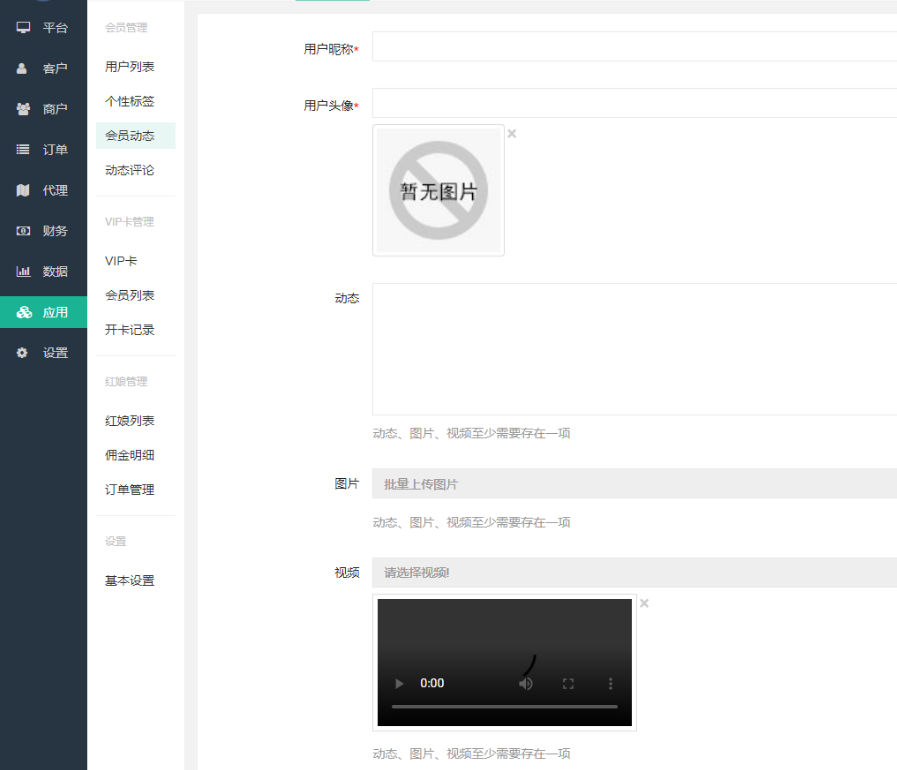897x770 pixels.
Task: Click the 财务 finance money icon
Action: 23,231
